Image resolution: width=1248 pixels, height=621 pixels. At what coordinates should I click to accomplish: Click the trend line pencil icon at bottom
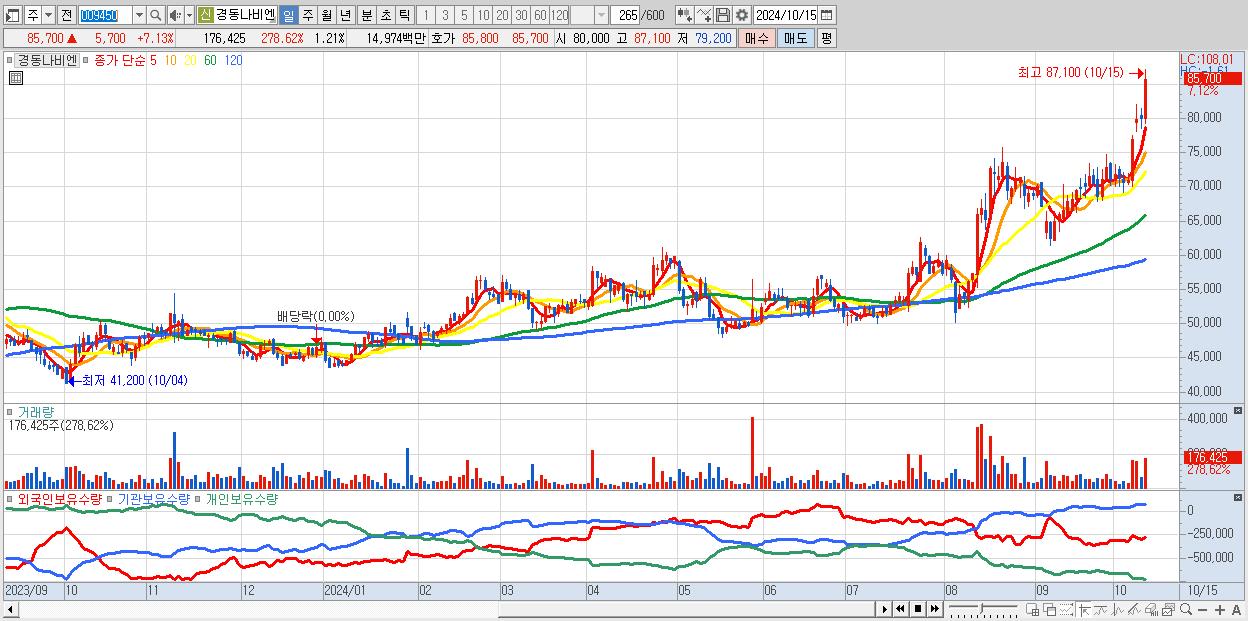tap(1134, 610)
